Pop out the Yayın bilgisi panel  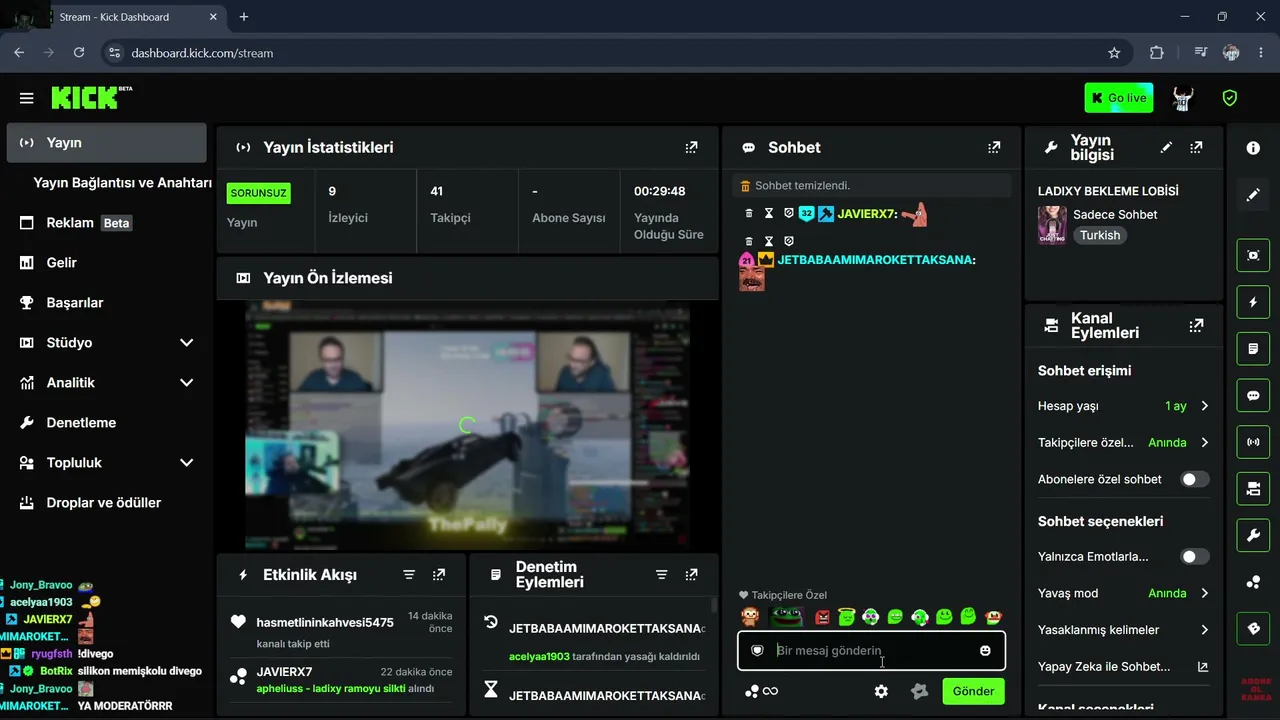(1196, 147)
